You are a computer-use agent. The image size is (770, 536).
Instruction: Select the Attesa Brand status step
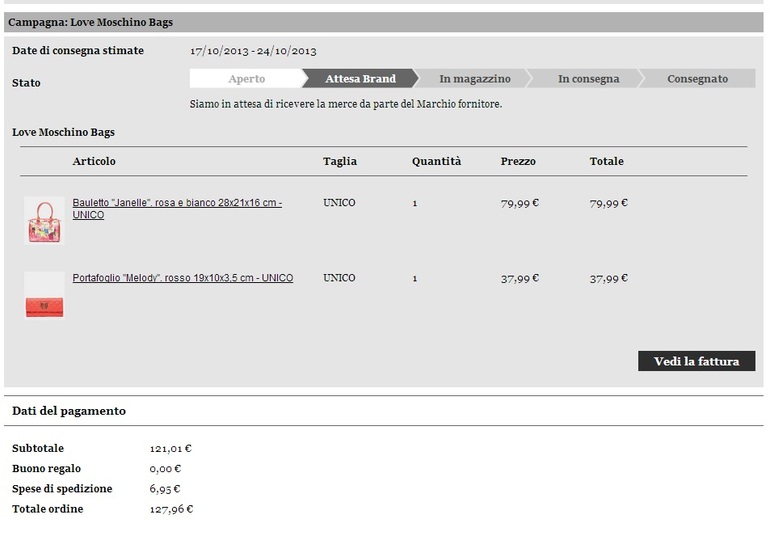[x=360, y=79]
